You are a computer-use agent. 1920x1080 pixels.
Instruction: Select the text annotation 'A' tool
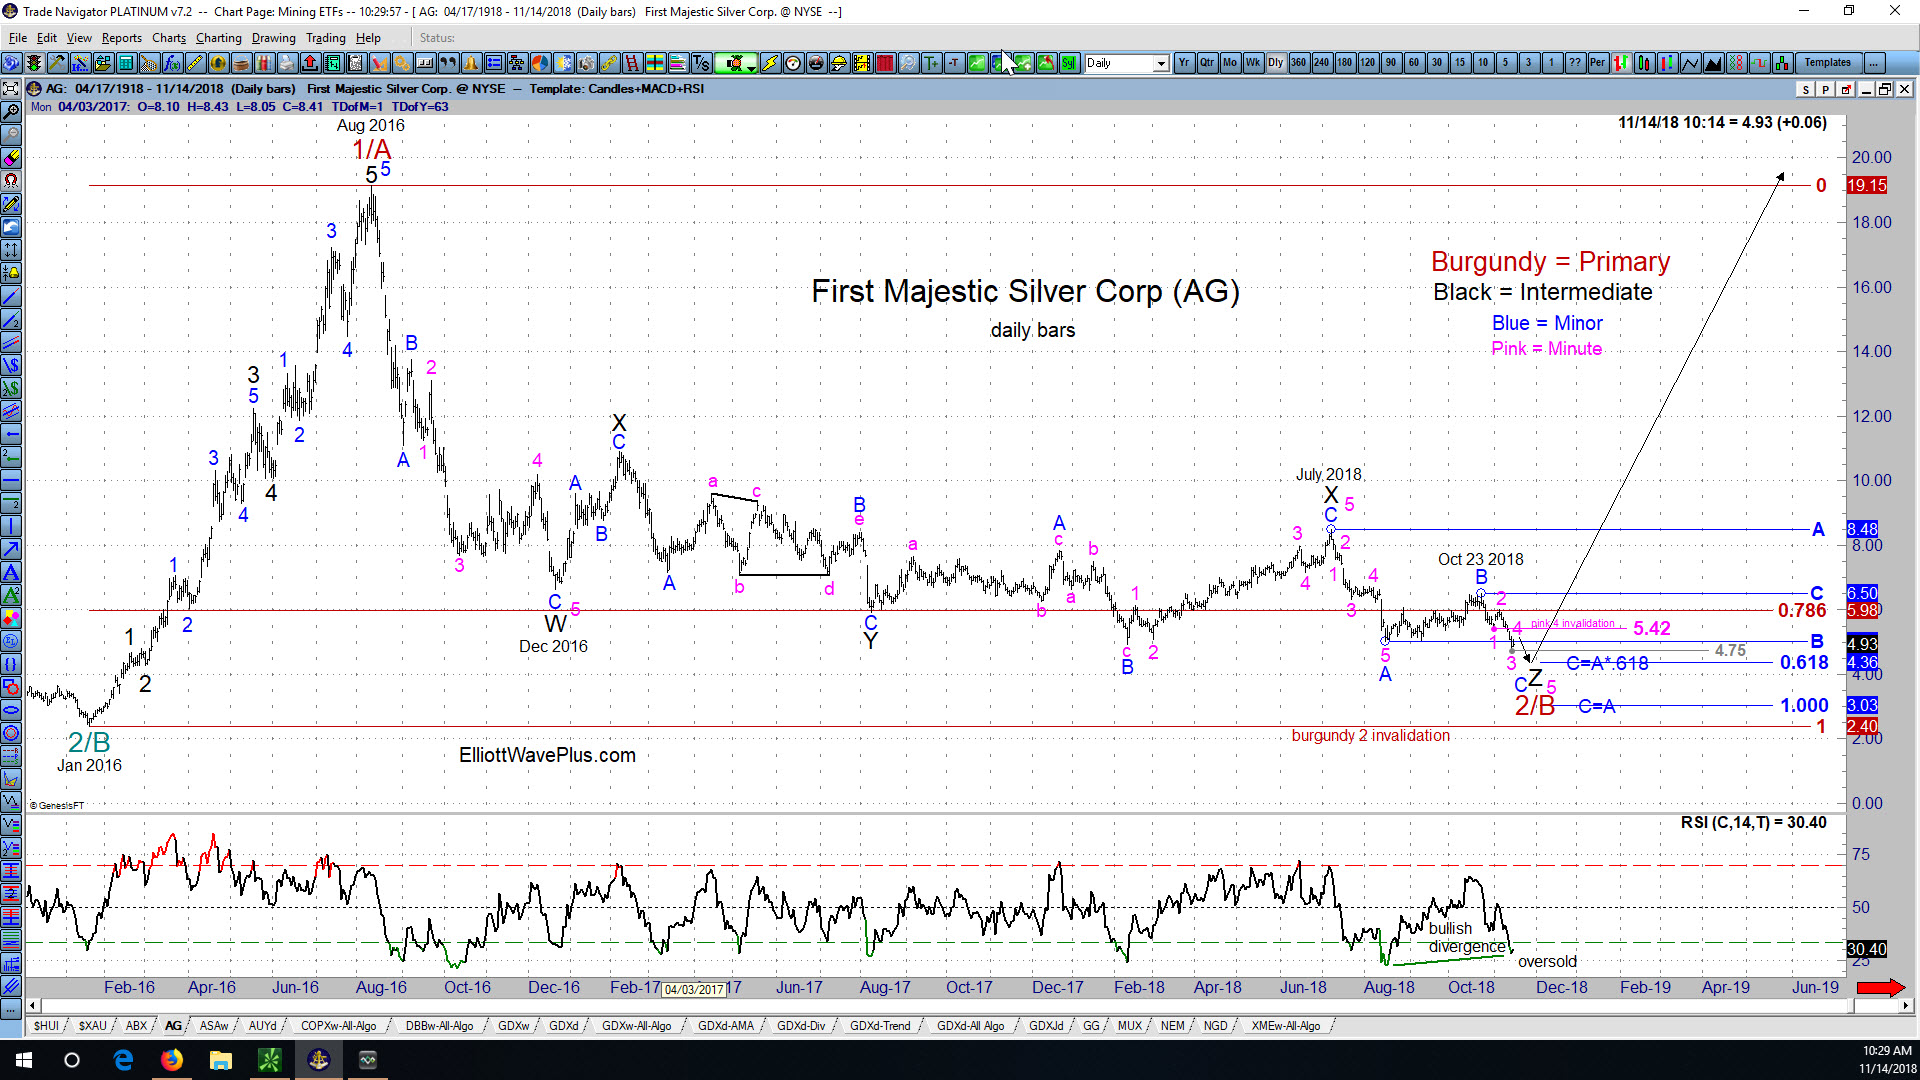[x=11, y=572]
